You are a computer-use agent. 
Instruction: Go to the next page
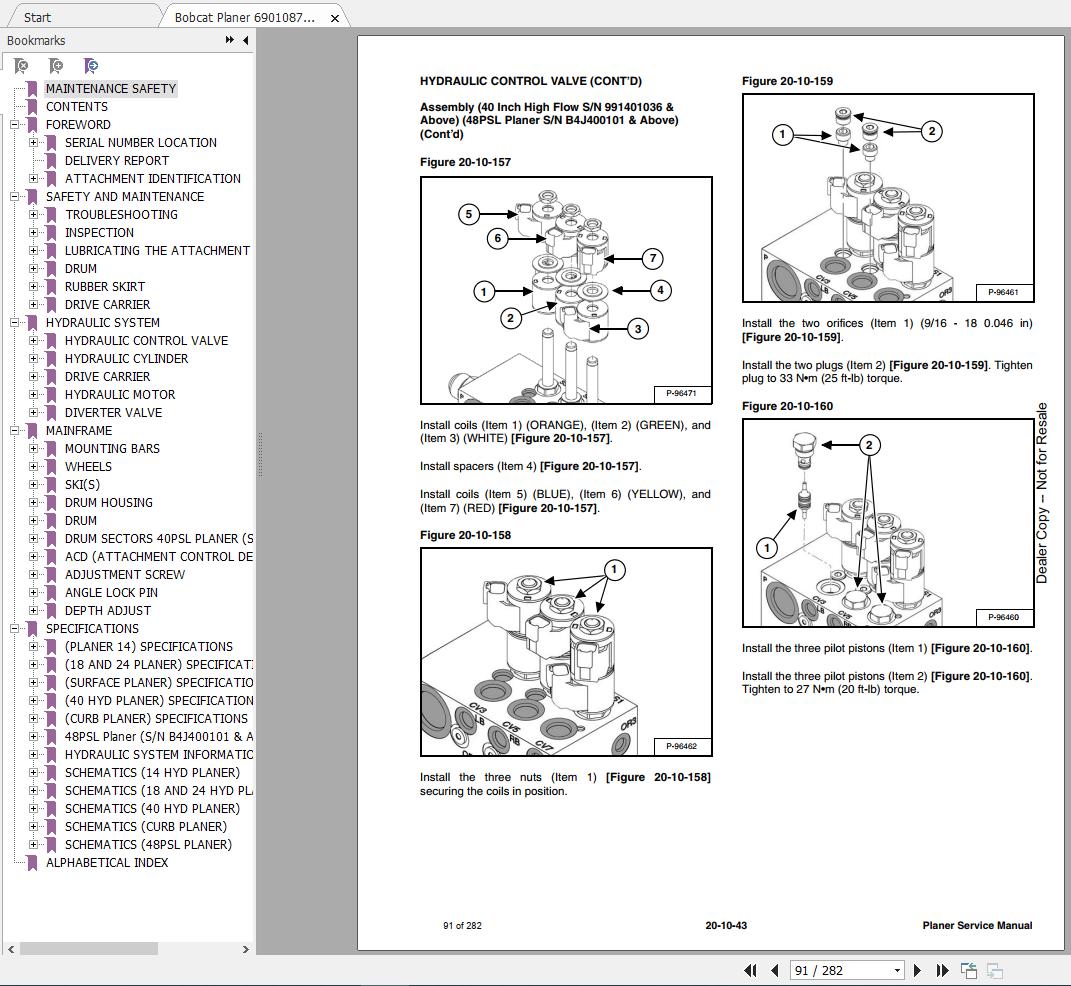[x=917, y=970]
